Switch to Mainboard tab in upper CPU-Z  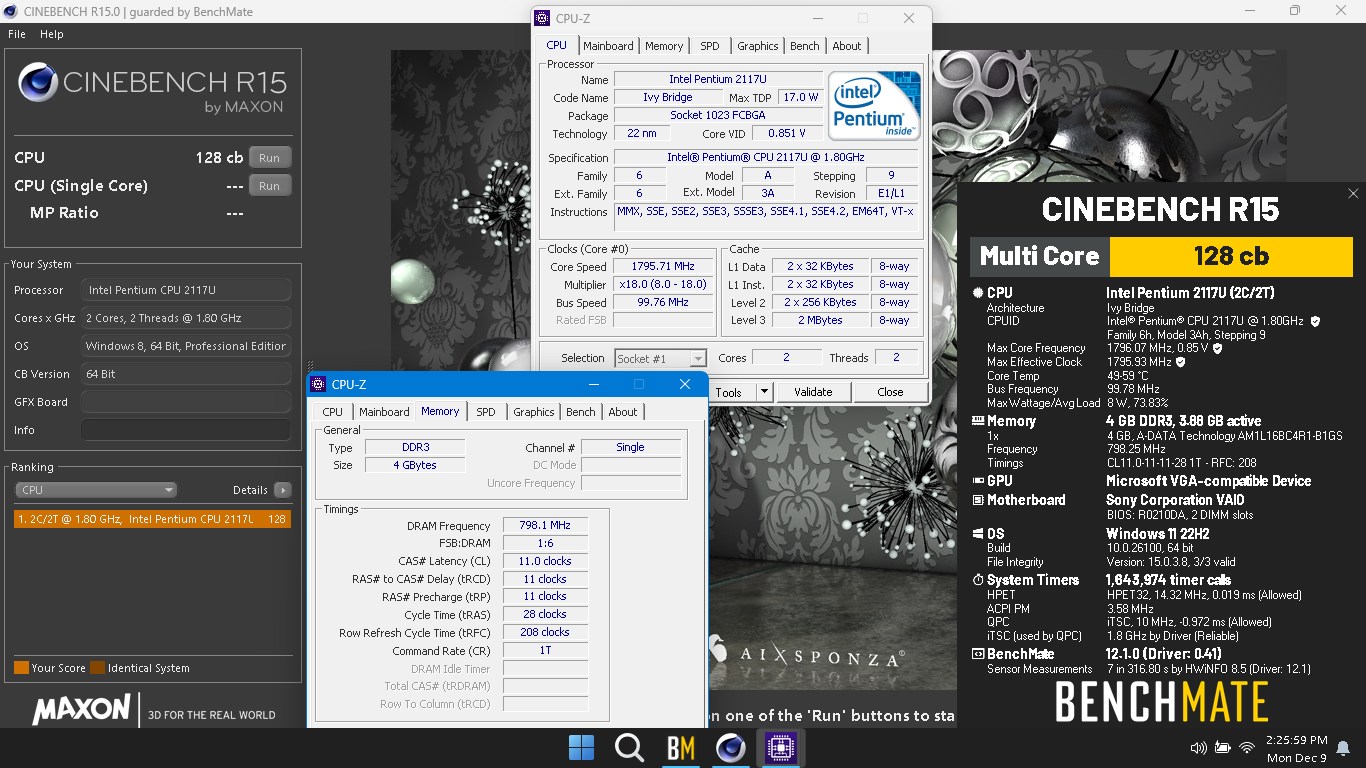[608, 46]
